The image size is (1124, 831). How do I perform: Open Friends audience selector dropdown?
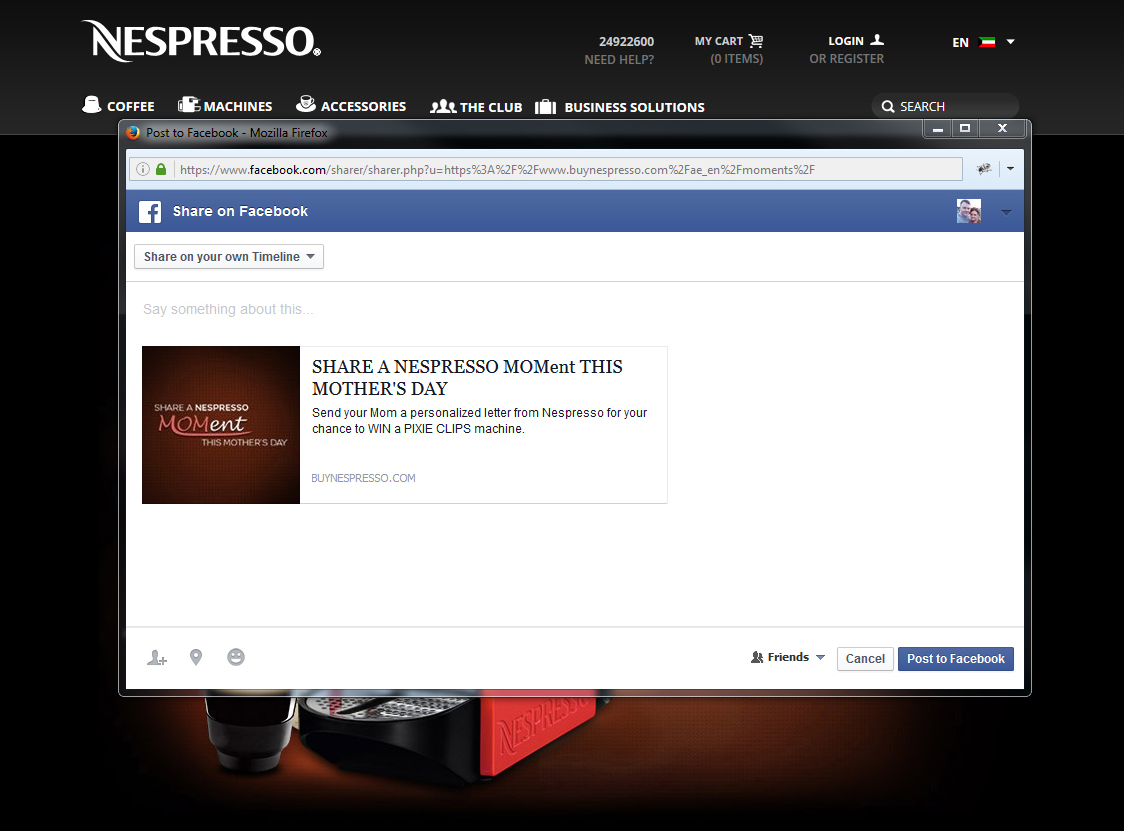(x=788, y=657)
